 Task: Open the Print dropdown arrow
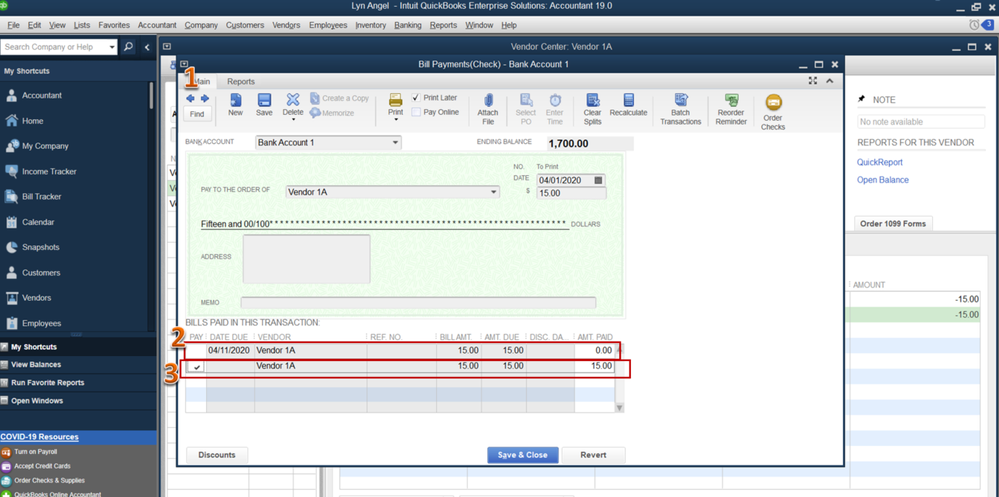pyautogui.click(x=396, y=119)
